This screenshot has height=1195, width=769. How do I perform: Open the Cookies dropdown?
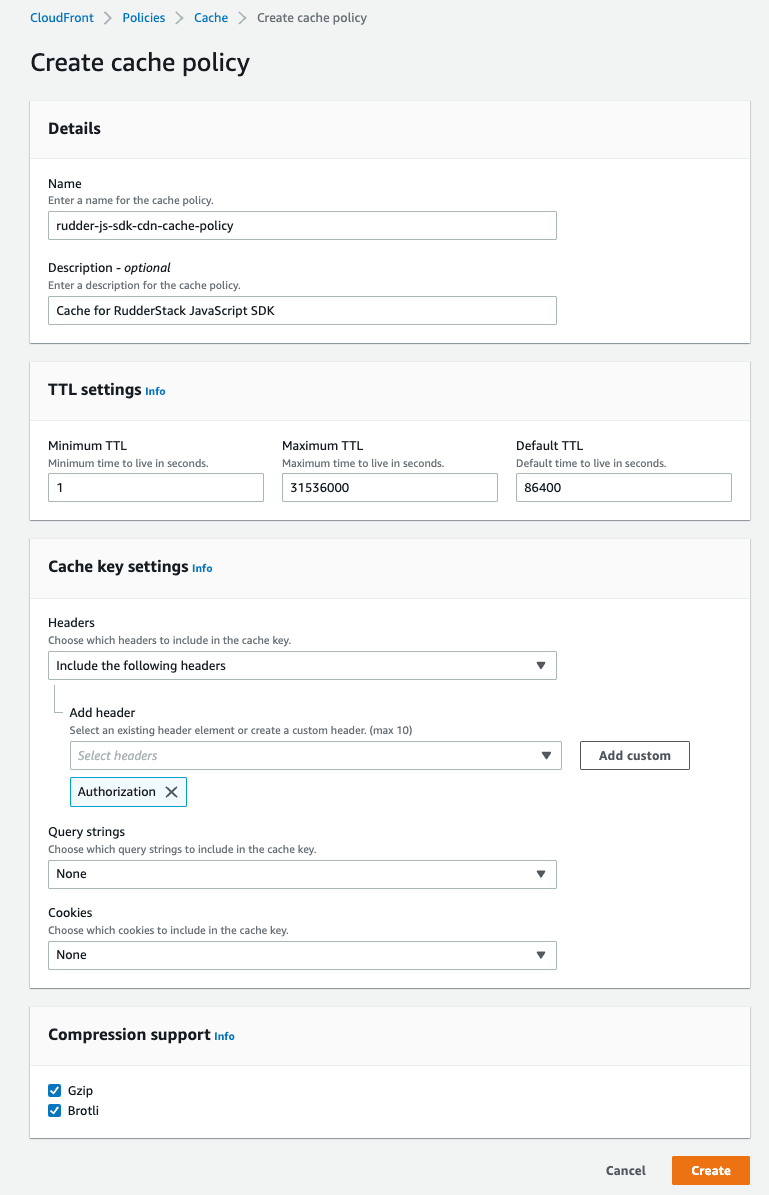coord(302,955)
